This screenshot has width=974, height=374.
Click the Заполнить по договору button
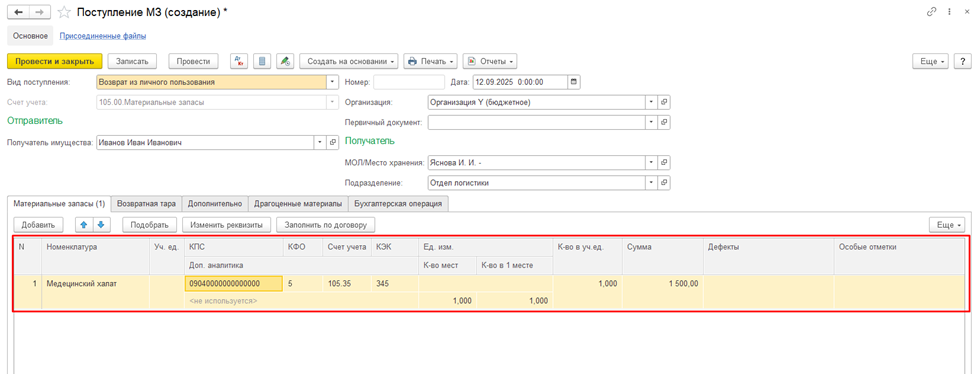pos(326,224)
